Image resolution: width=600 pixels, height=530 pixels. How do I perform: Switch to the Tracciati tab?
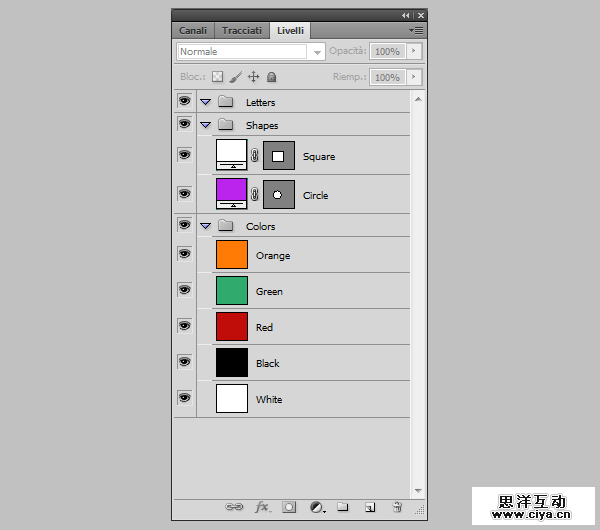(242, 30)
